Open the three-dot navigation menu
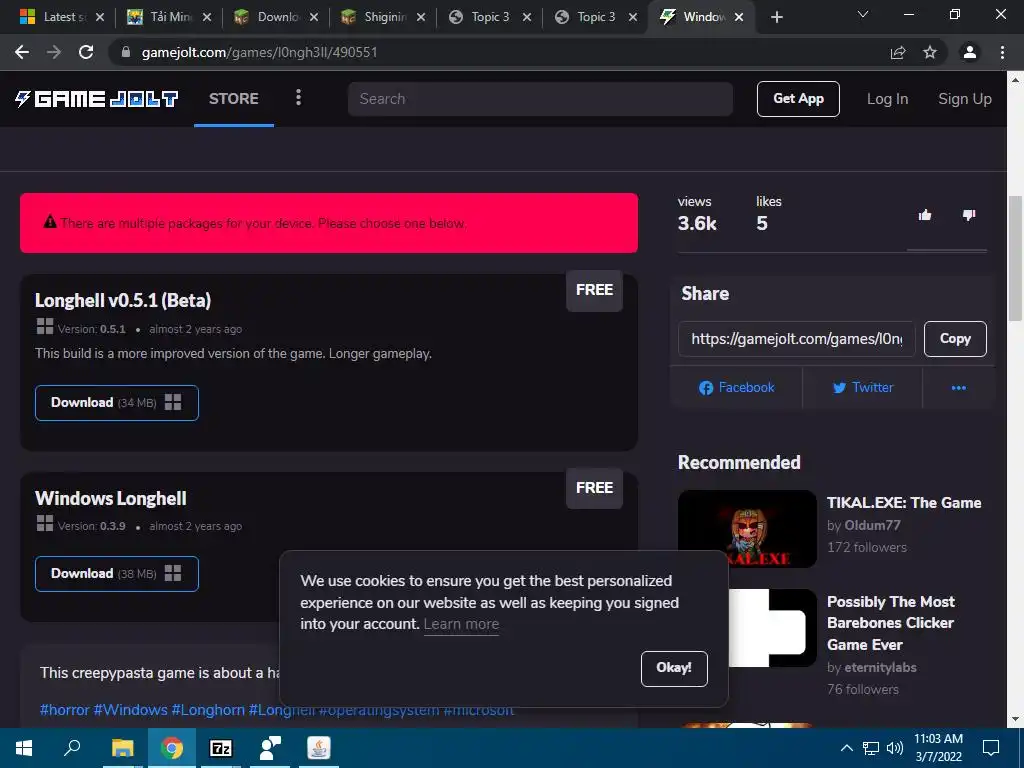 (298, 98)
